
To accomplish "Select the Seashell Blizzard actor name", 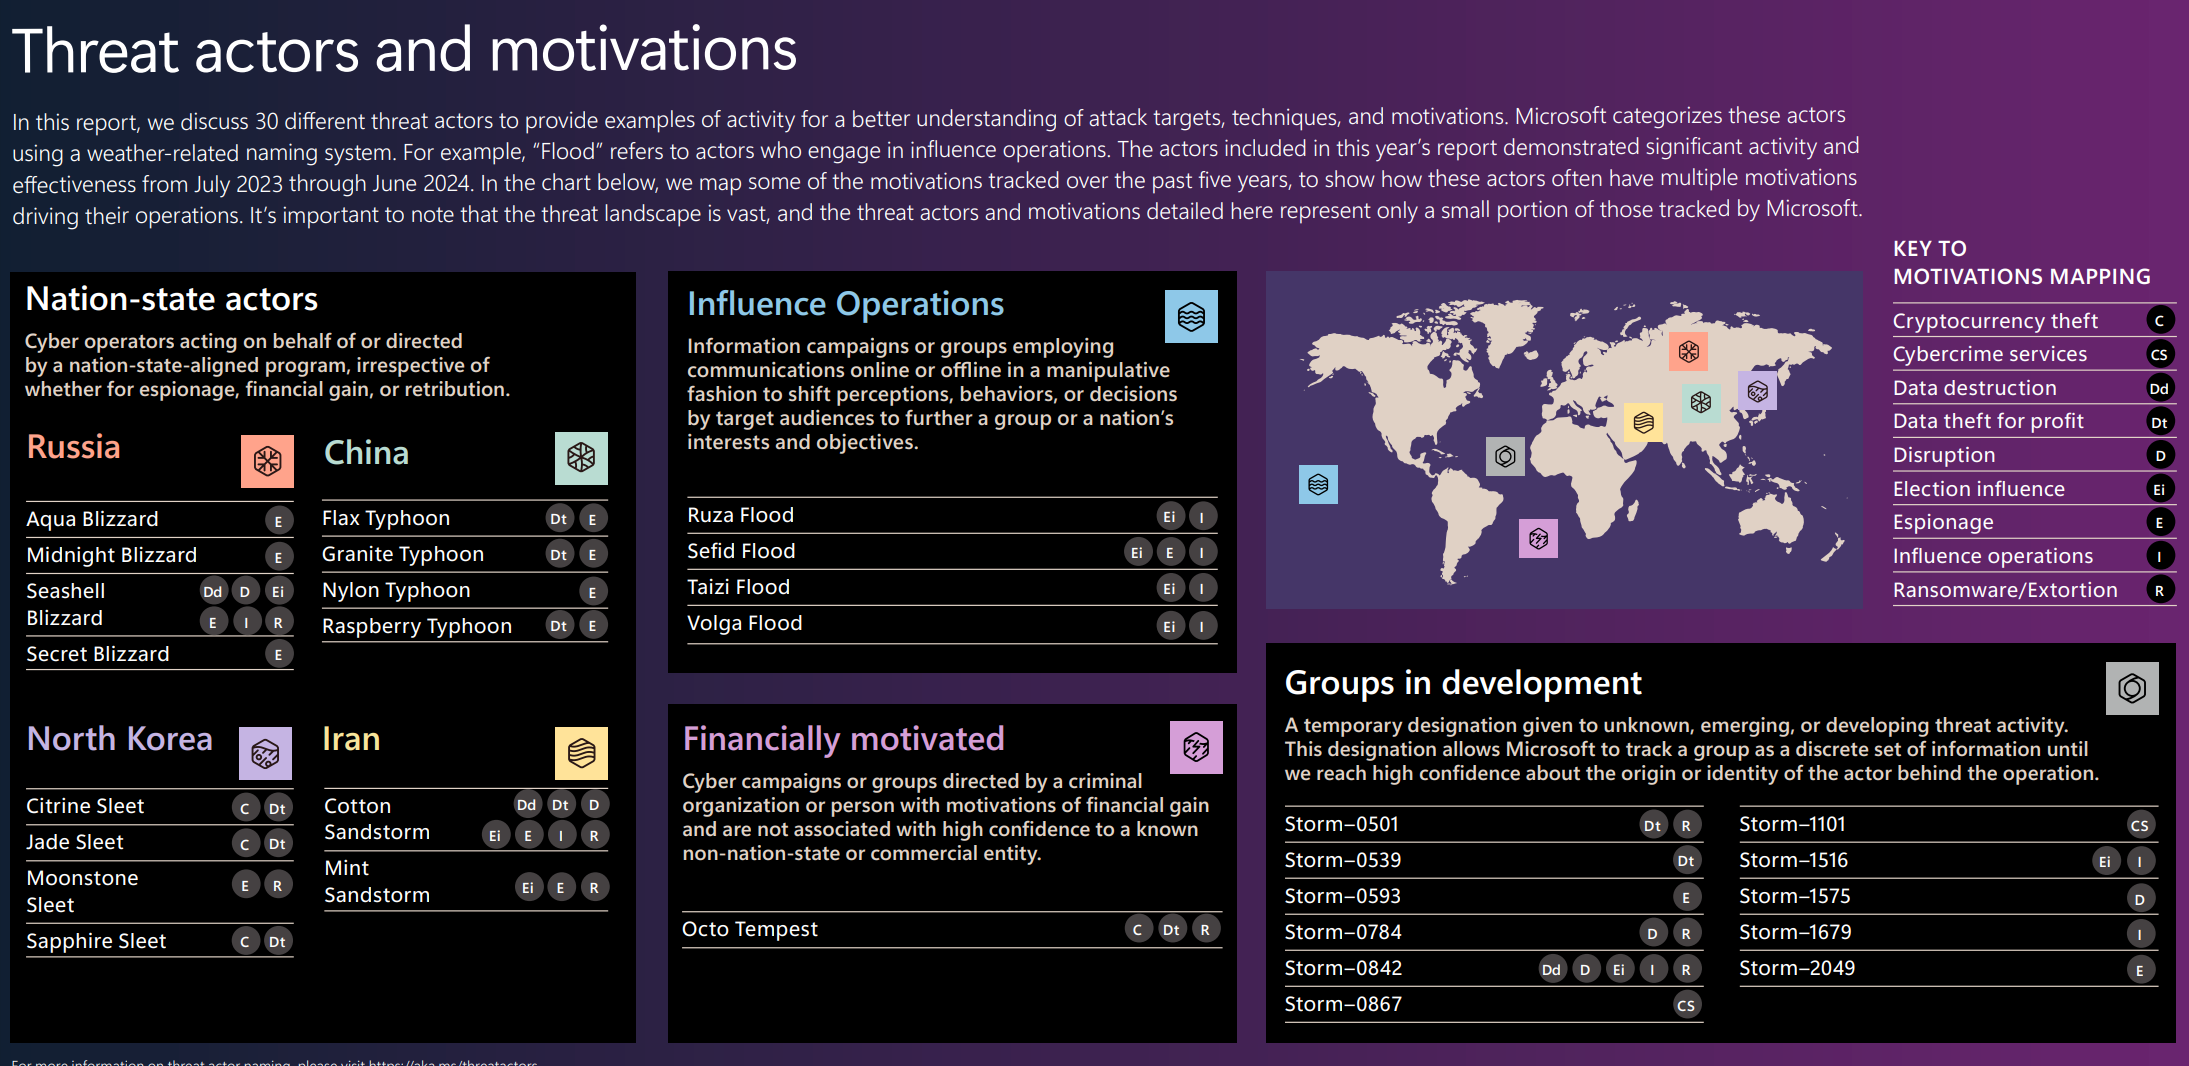I will [x=66, y=604].
